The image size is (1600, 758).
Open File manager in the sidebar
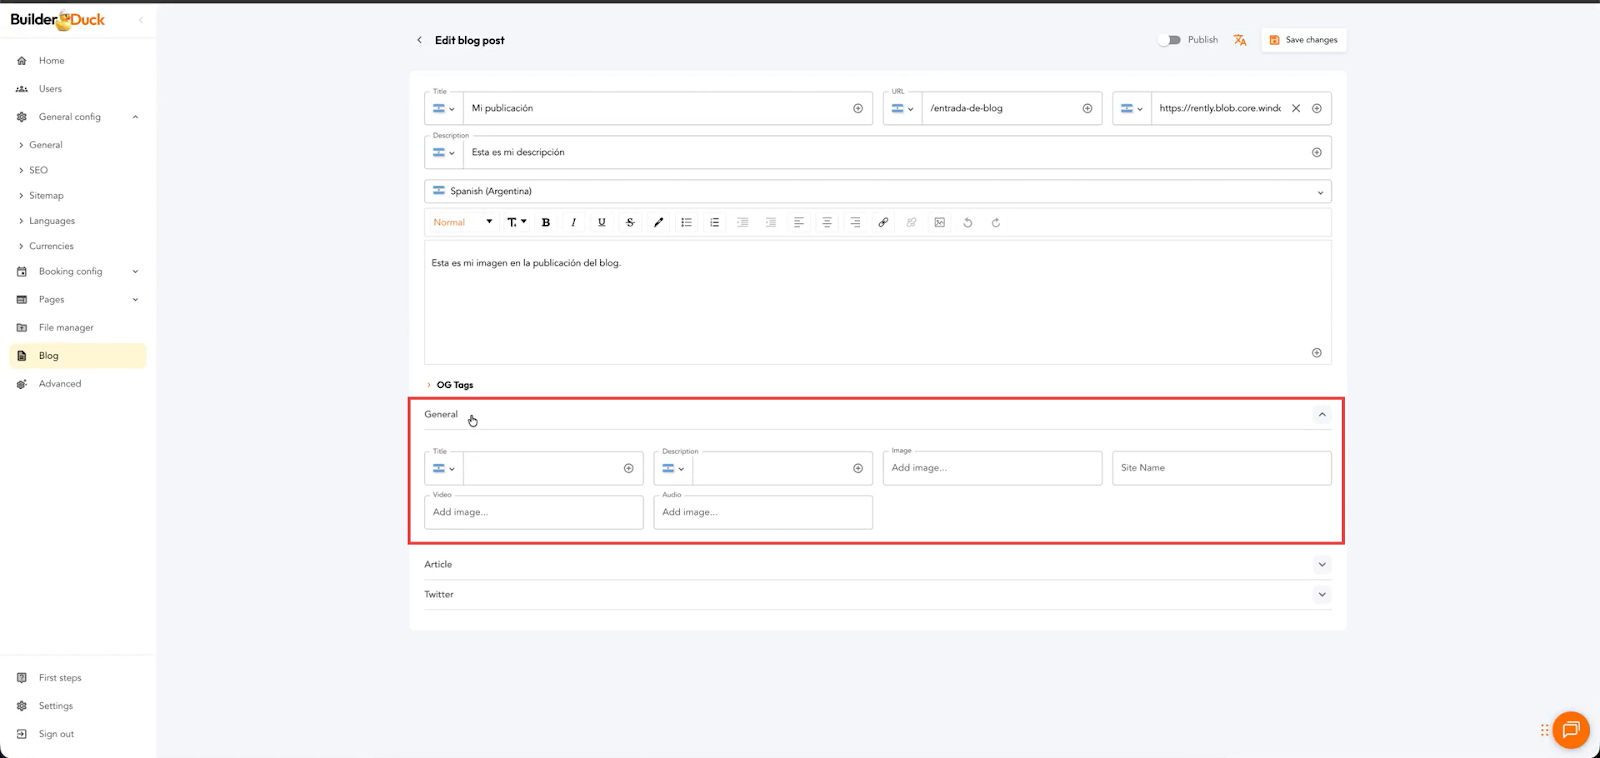[66, 328]
